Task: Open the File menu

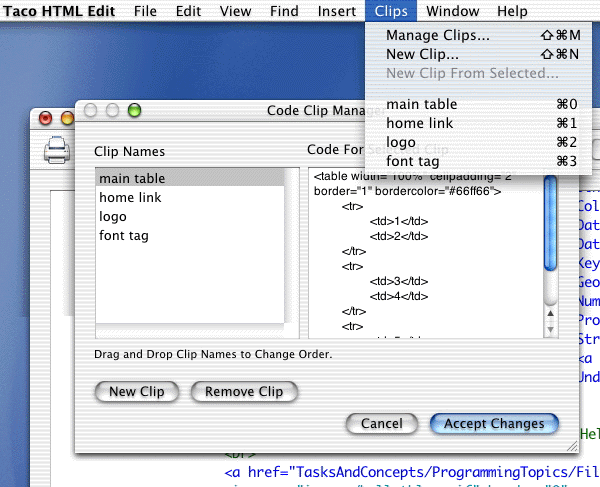Action: (145, 11)
